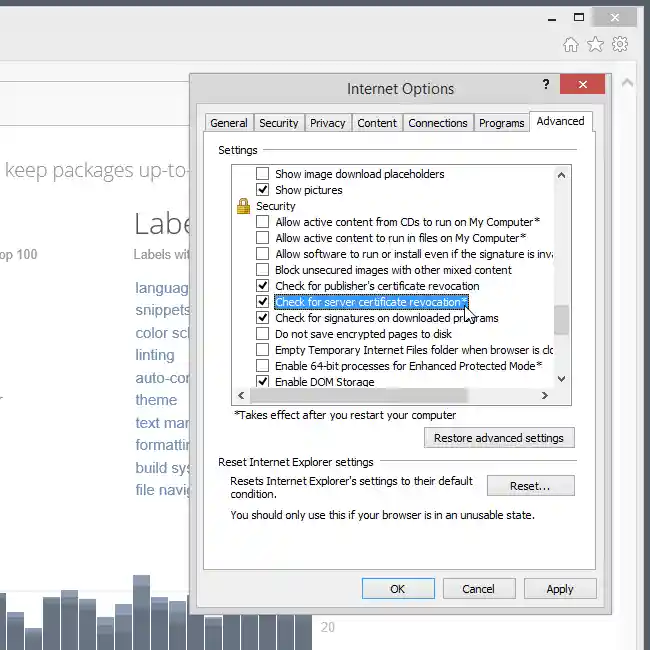Image resolution: width=650 pixels, height=650 pixels.
Task: Open the file navigation label link
Action: pos(162,490)
